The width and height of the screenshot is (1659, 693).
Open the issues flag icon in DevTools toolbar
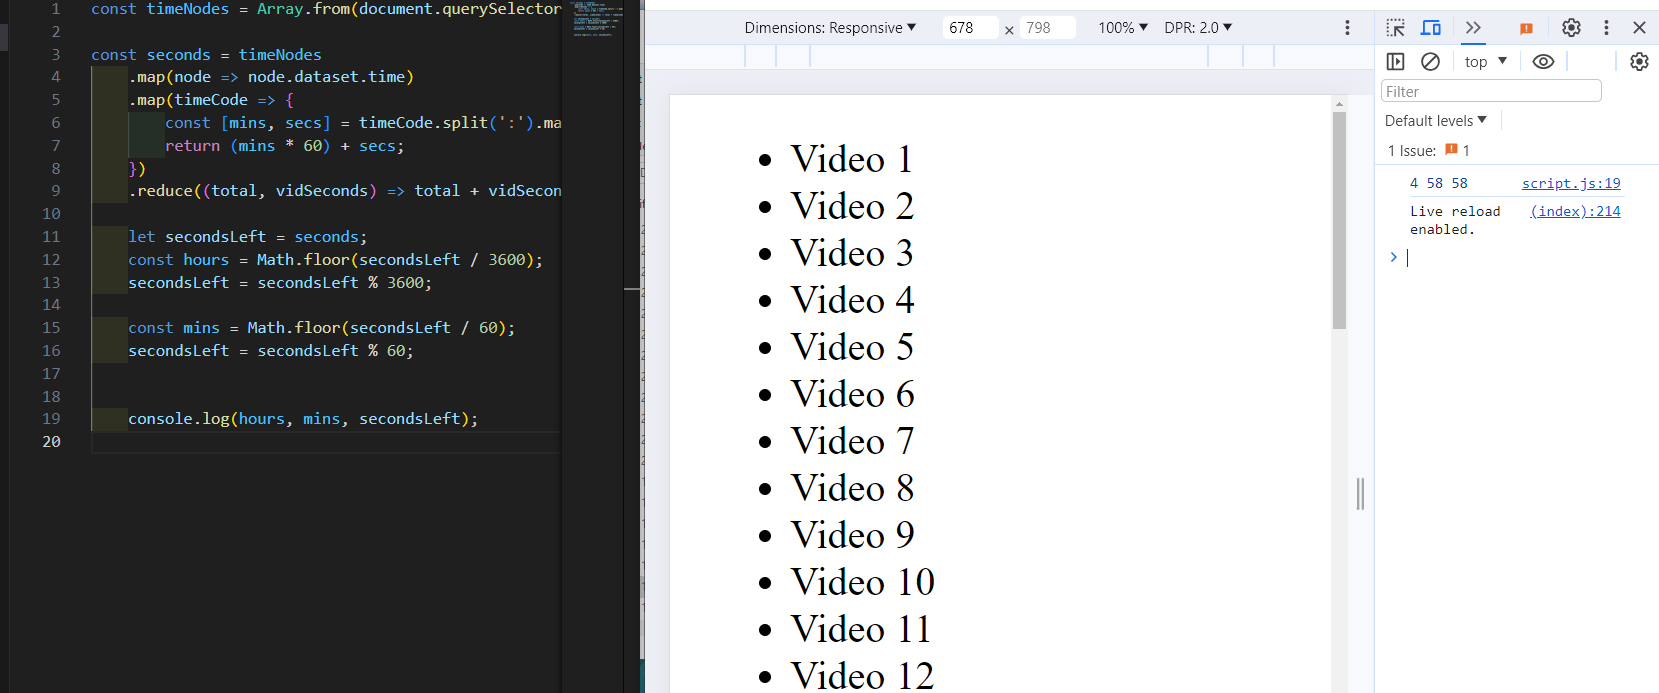(x=1526, y=29)
